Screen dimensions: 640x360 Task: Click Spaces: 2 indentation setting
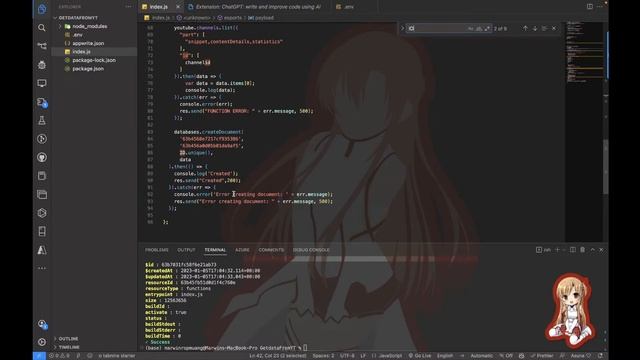pos(323,356)
